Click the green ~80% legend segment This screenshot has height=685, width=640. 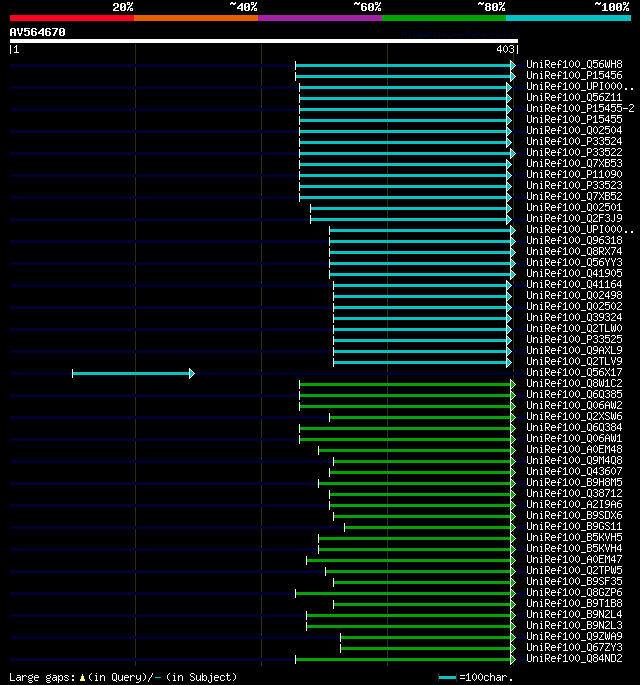[x=444, y=18]
